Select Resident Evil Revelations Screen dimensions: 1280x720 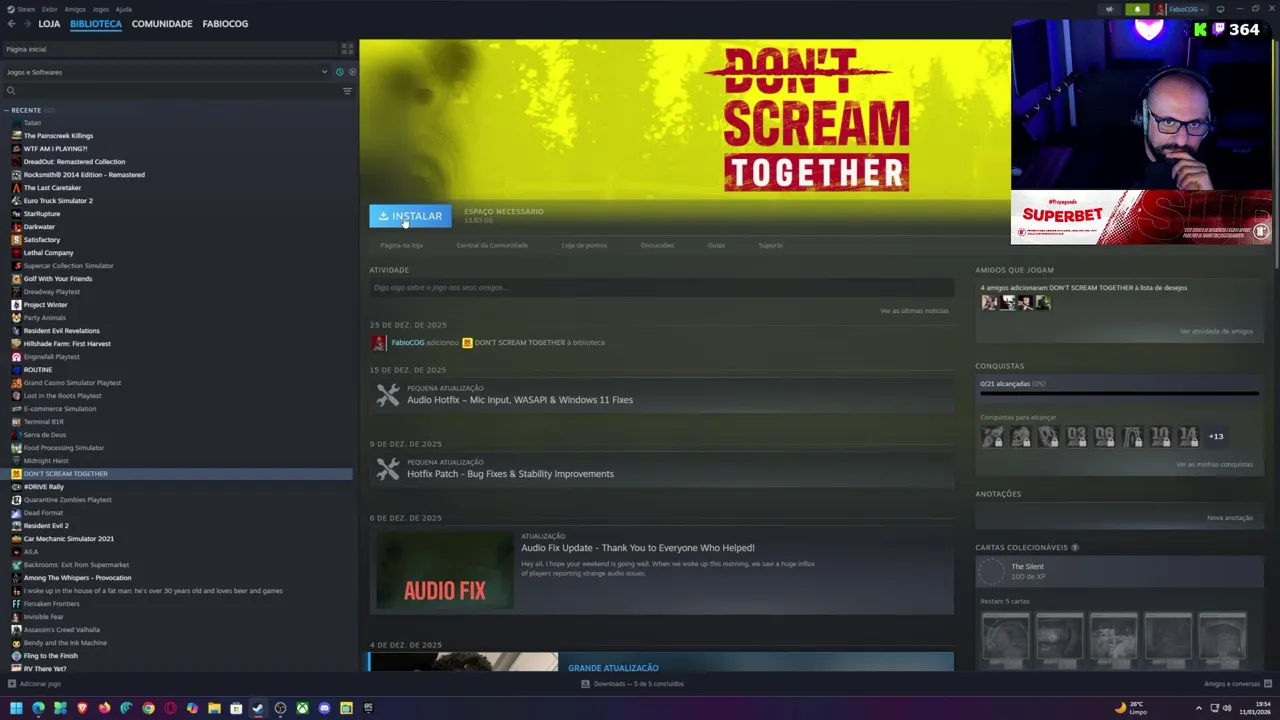click(x=61, y=331)
